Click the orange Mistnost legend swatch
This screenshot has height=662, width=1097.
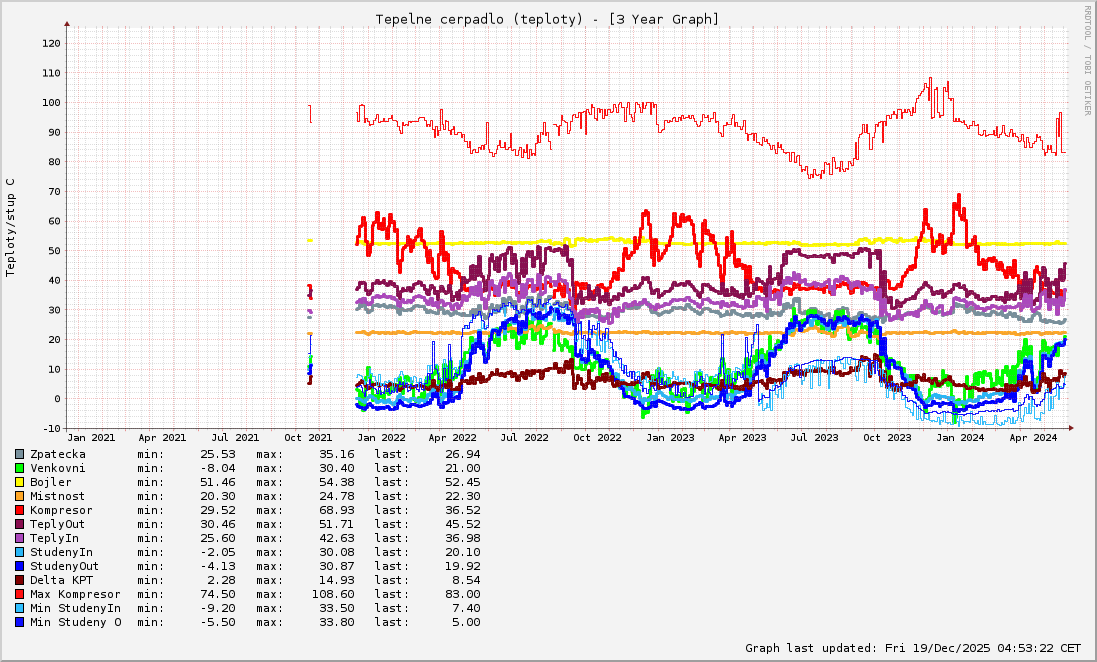pos(19,496)
